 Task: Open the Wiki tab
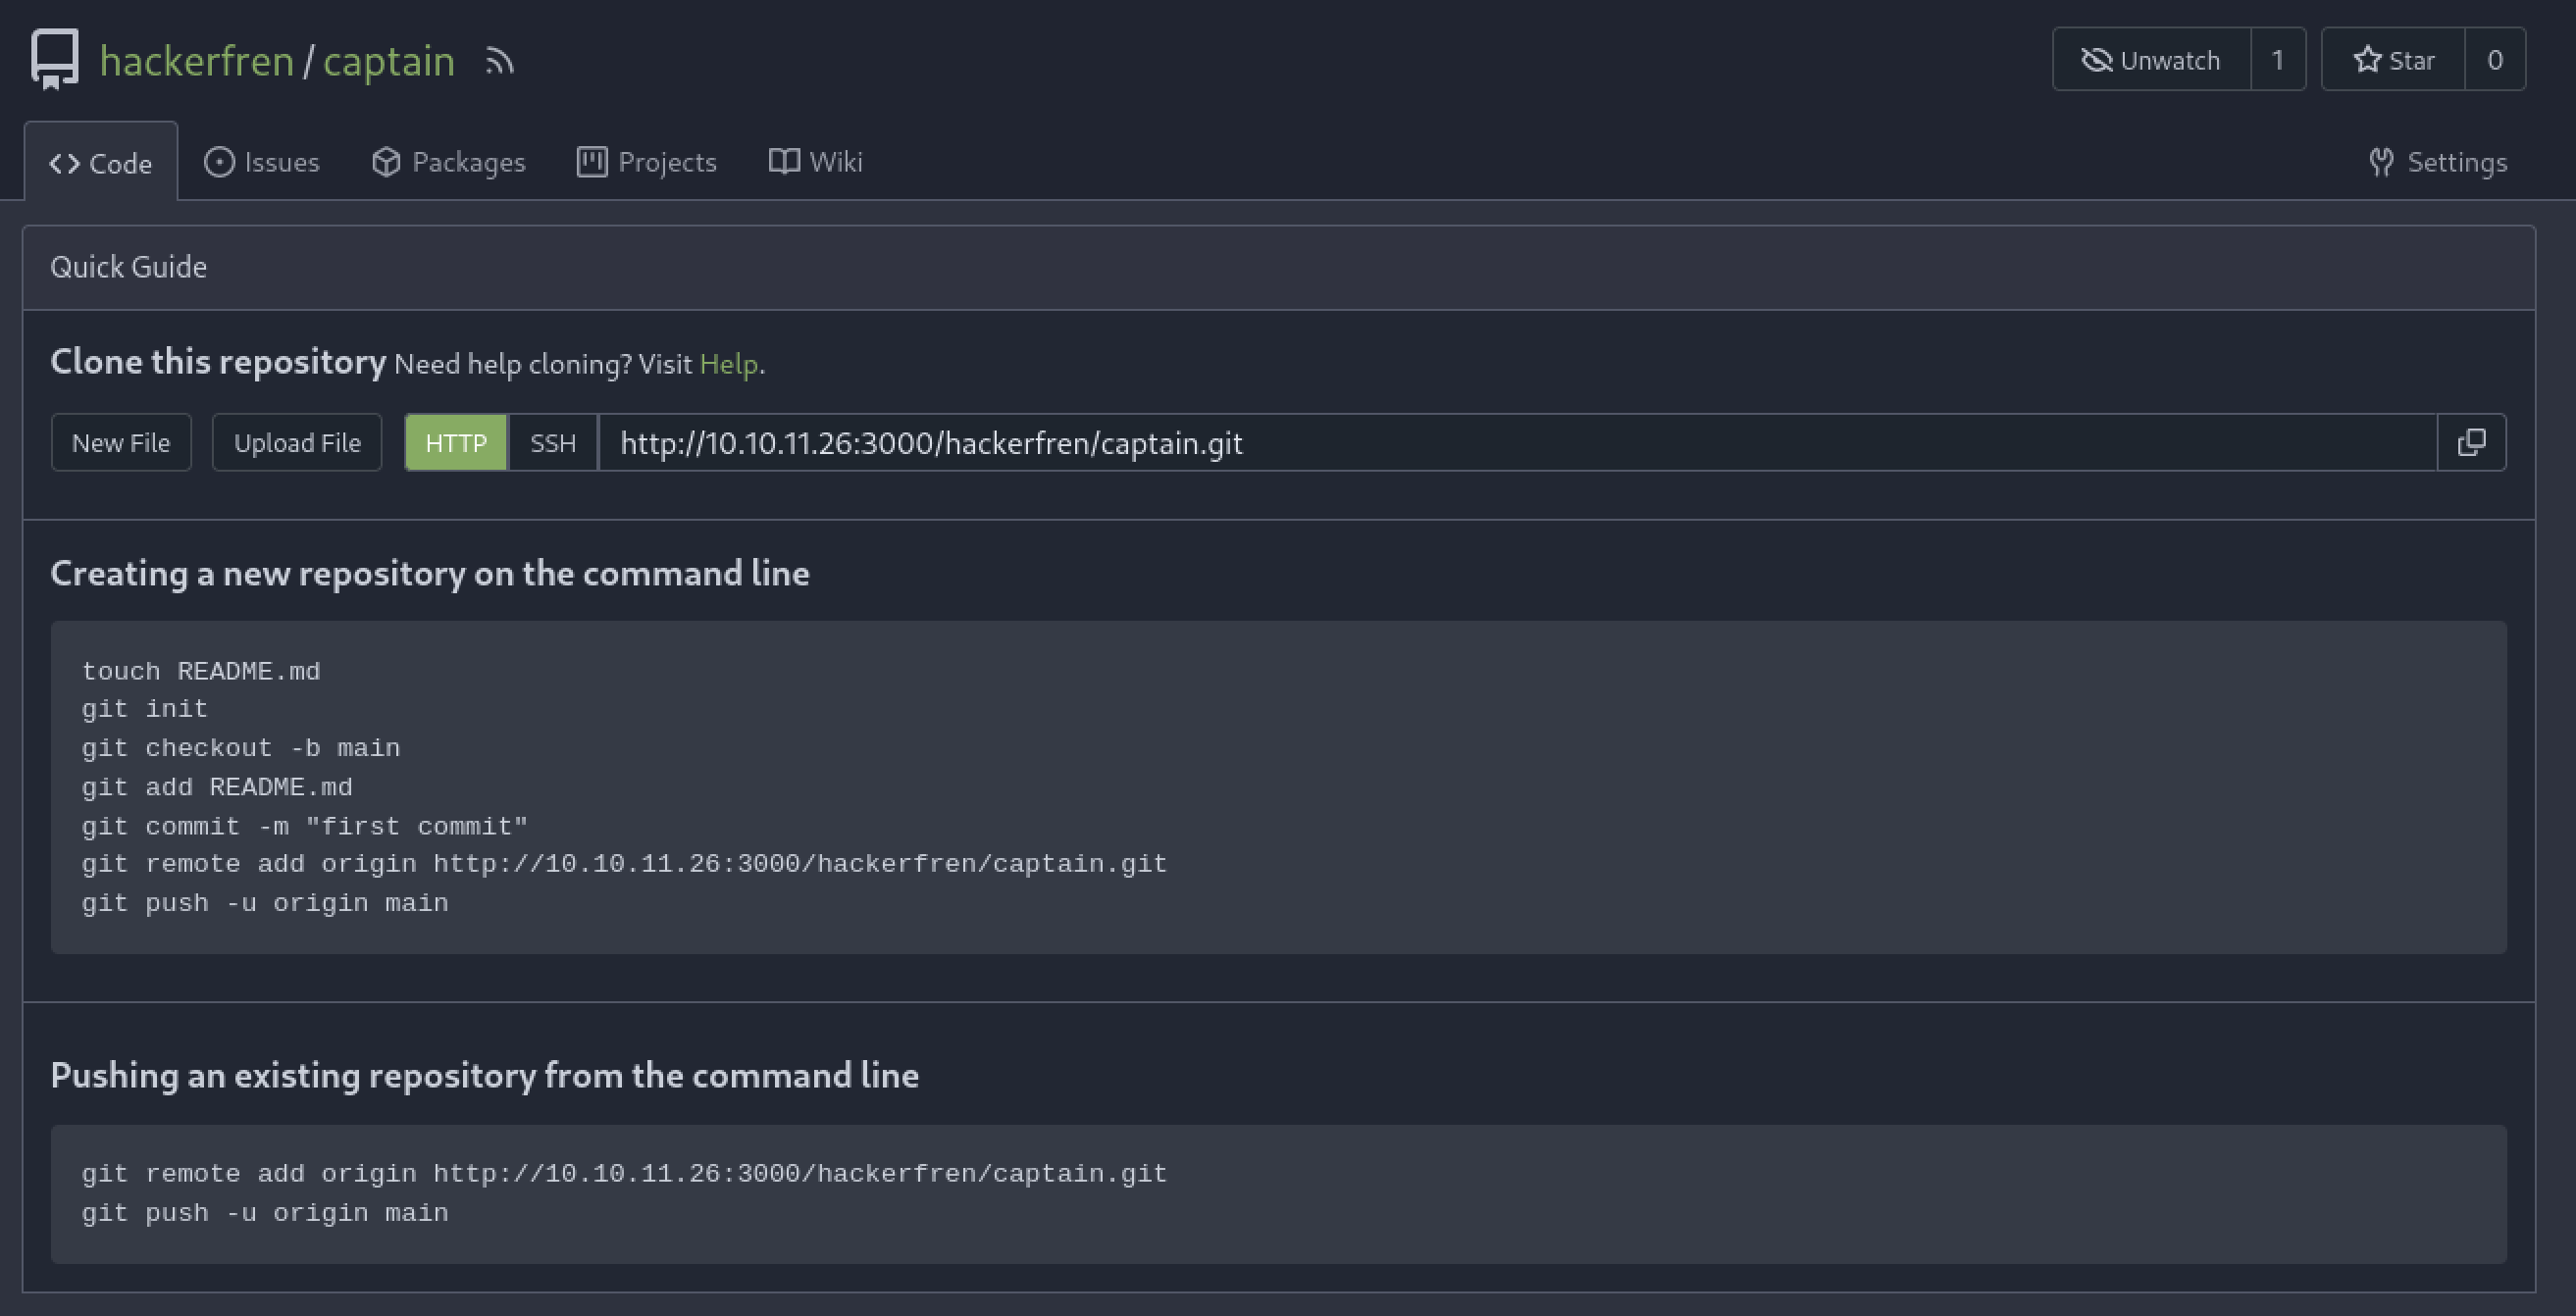pos(815,162)
